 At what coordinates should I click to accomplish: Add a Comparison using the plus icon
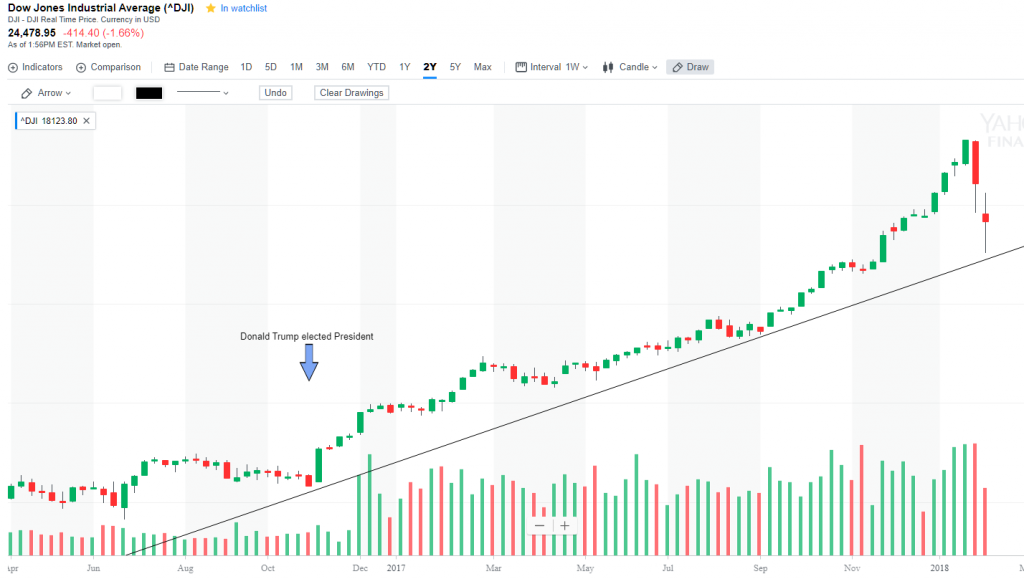pos(81,67)
